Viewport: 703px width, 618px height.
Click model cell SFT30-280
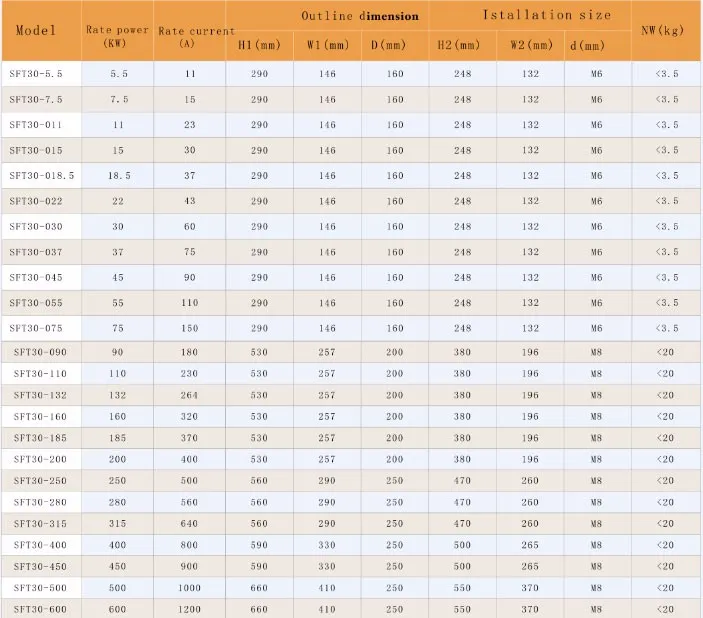40,502
